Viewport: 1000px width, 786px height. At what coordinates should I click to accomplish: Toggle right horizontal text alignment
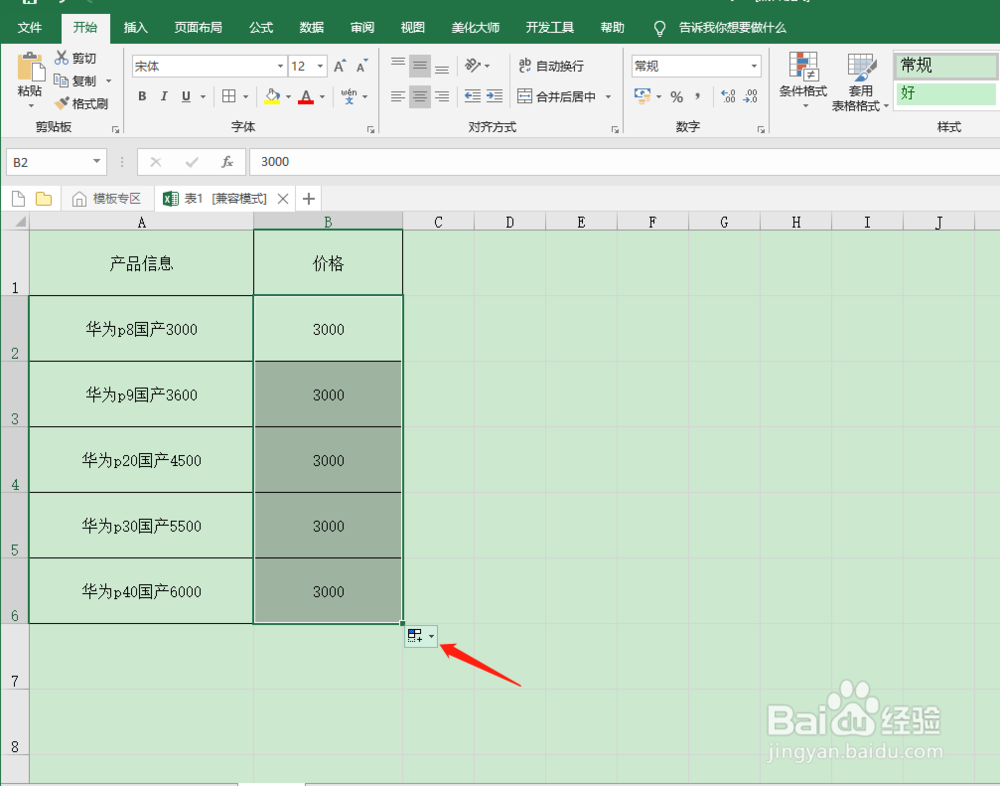442,96
